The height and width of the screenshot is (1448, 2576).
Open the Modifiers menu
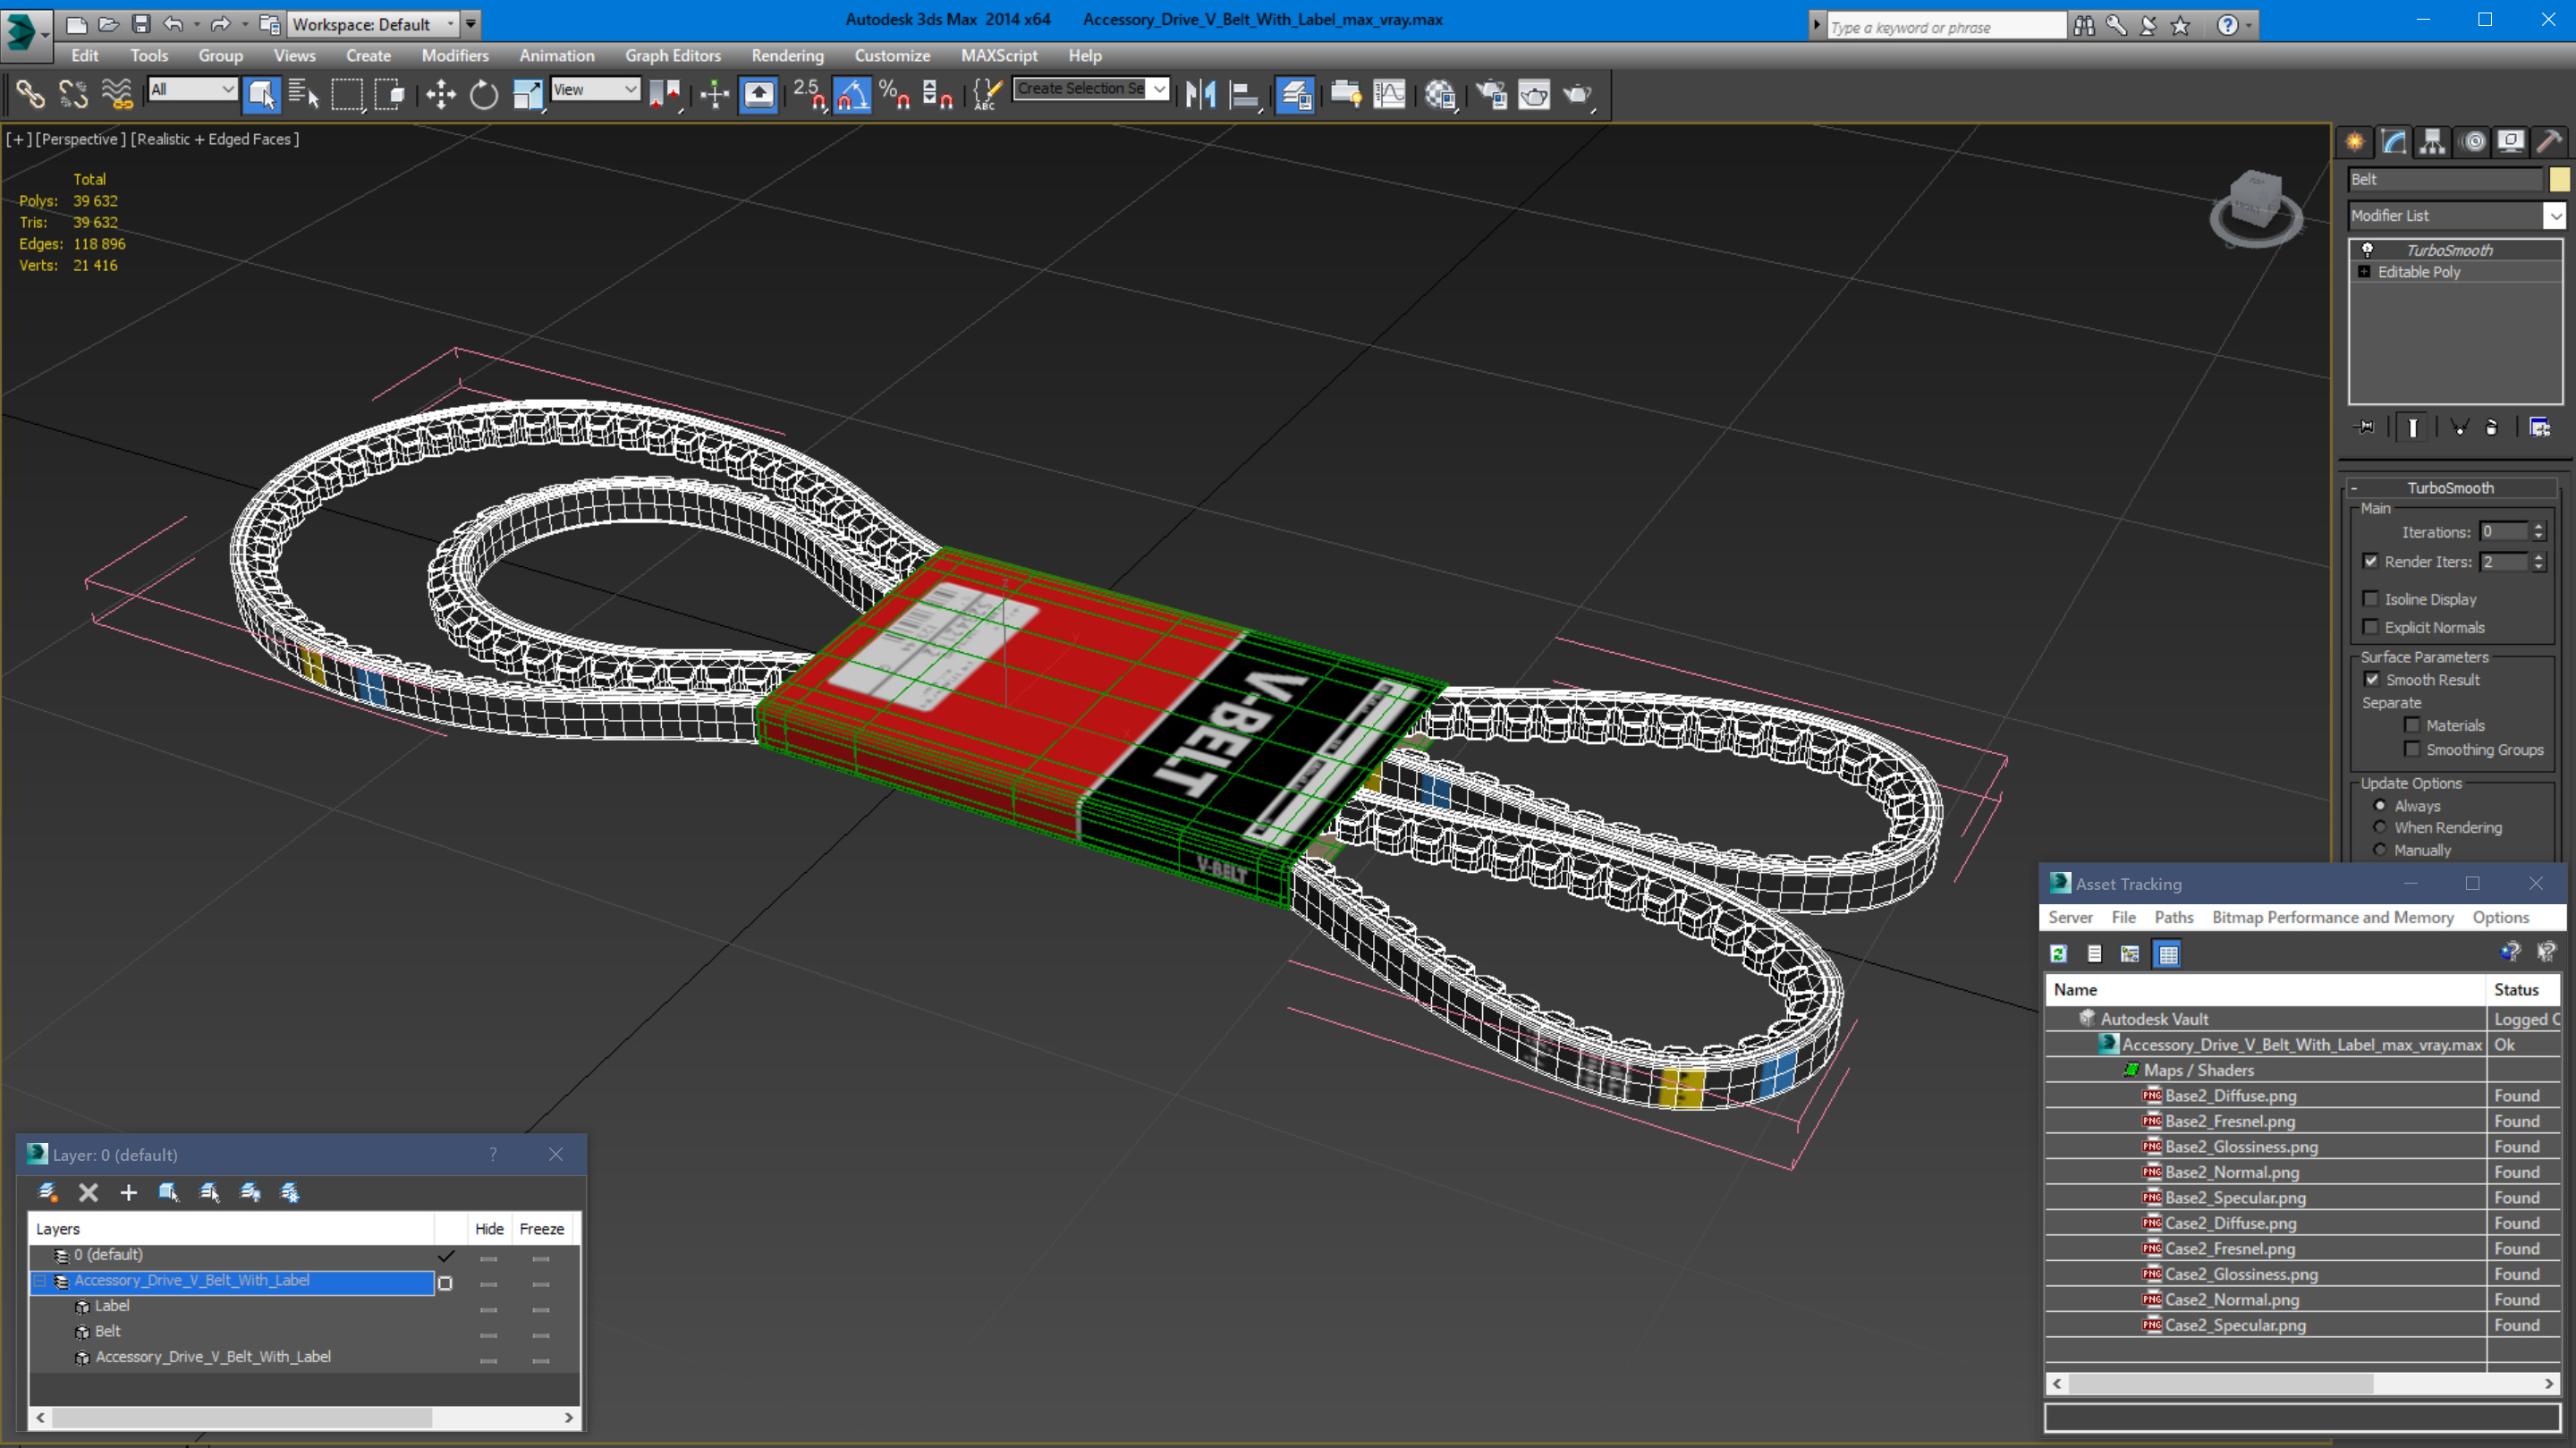coord(455,56)
